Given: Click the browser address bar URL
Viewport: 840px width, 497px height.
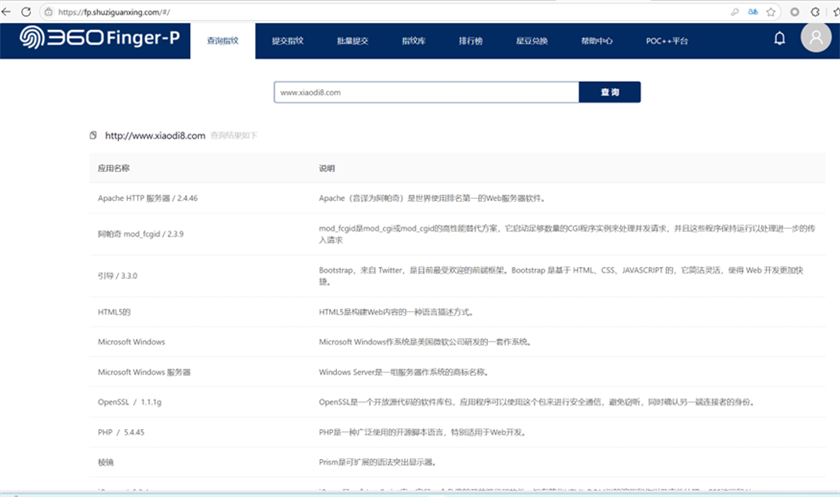Looking at the screenshot, I should pyautogui.click(x=114, y=12).
